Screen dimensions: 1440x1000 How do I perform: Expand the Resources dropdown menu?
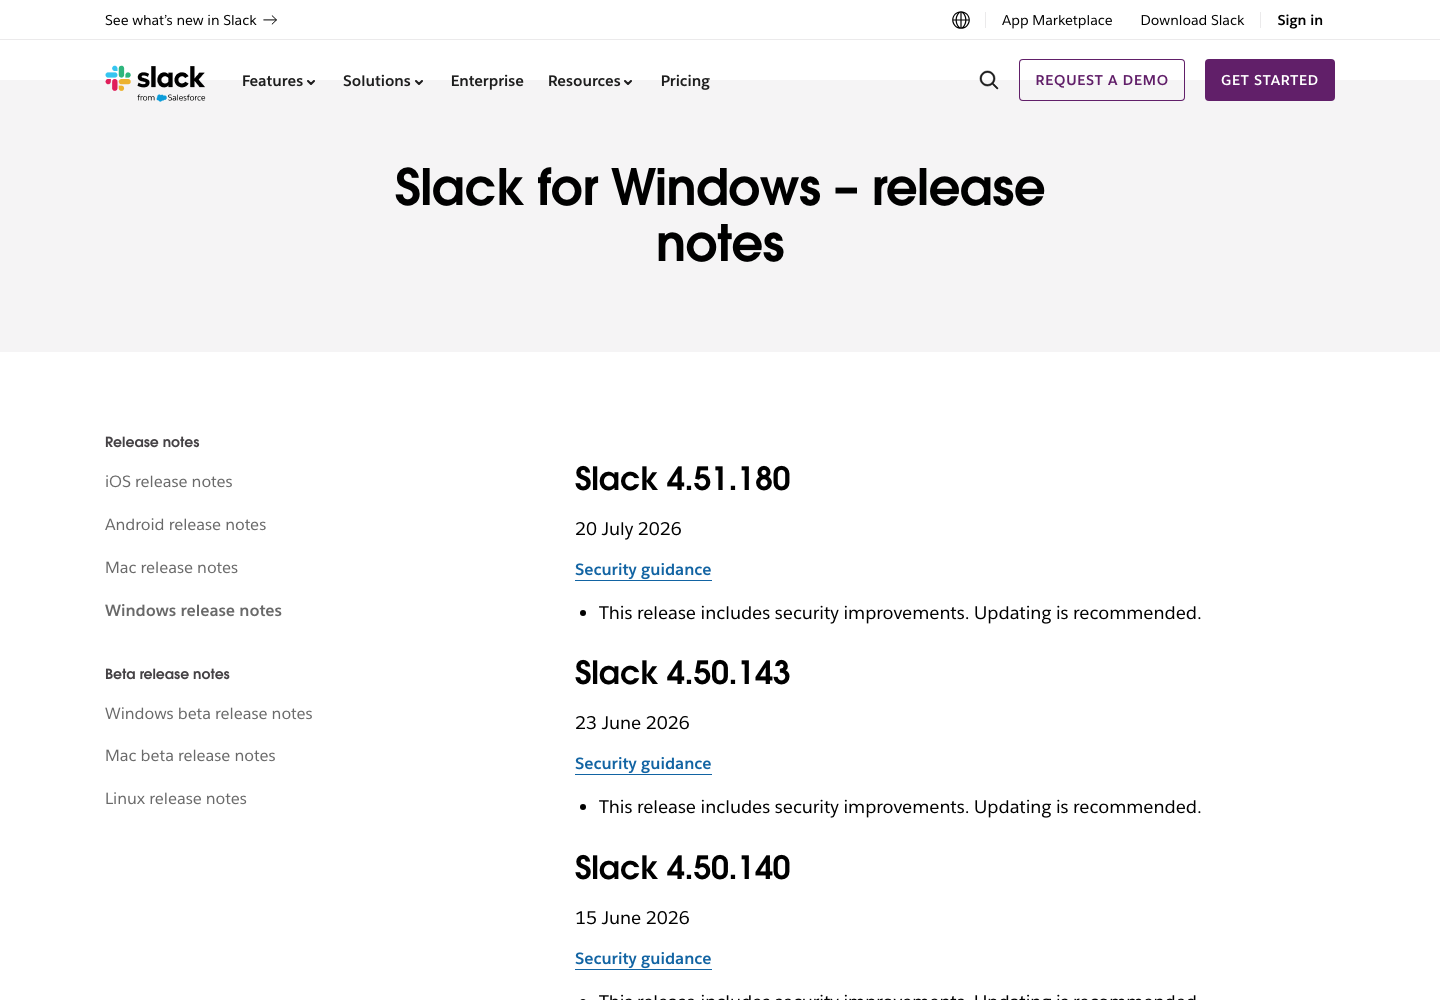tap(590, 81)
